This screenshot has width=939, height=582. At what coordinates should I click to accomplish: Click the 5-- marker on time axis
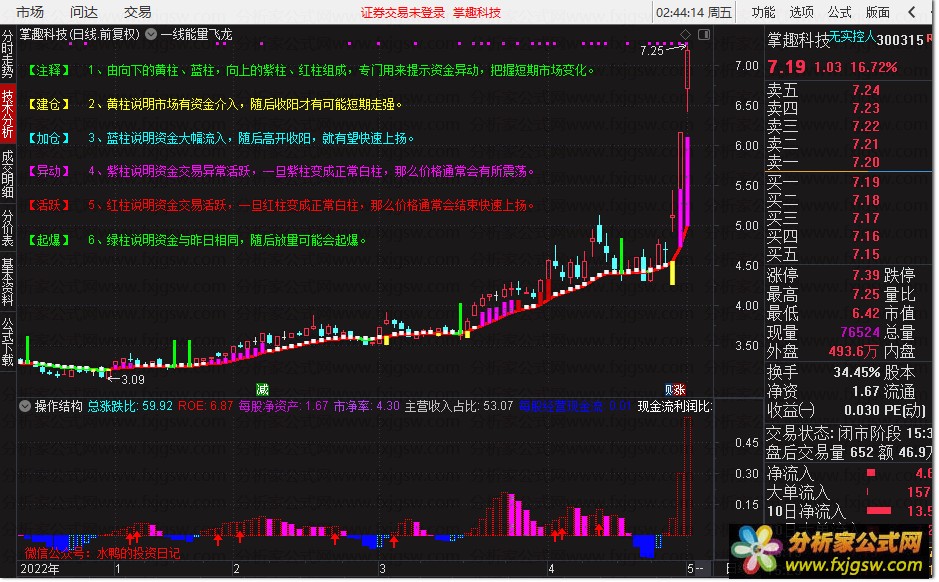695,569
